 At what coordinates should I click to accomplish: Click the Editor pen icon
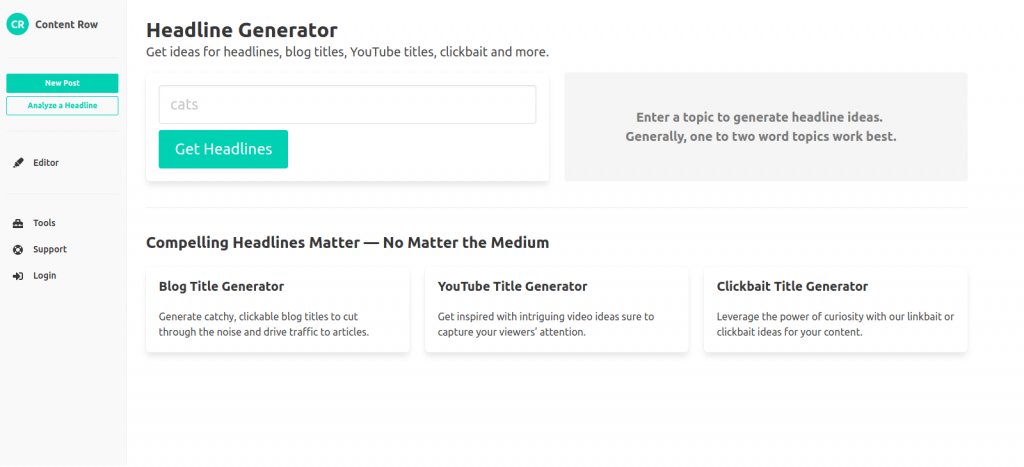click(x=18, y=163)
